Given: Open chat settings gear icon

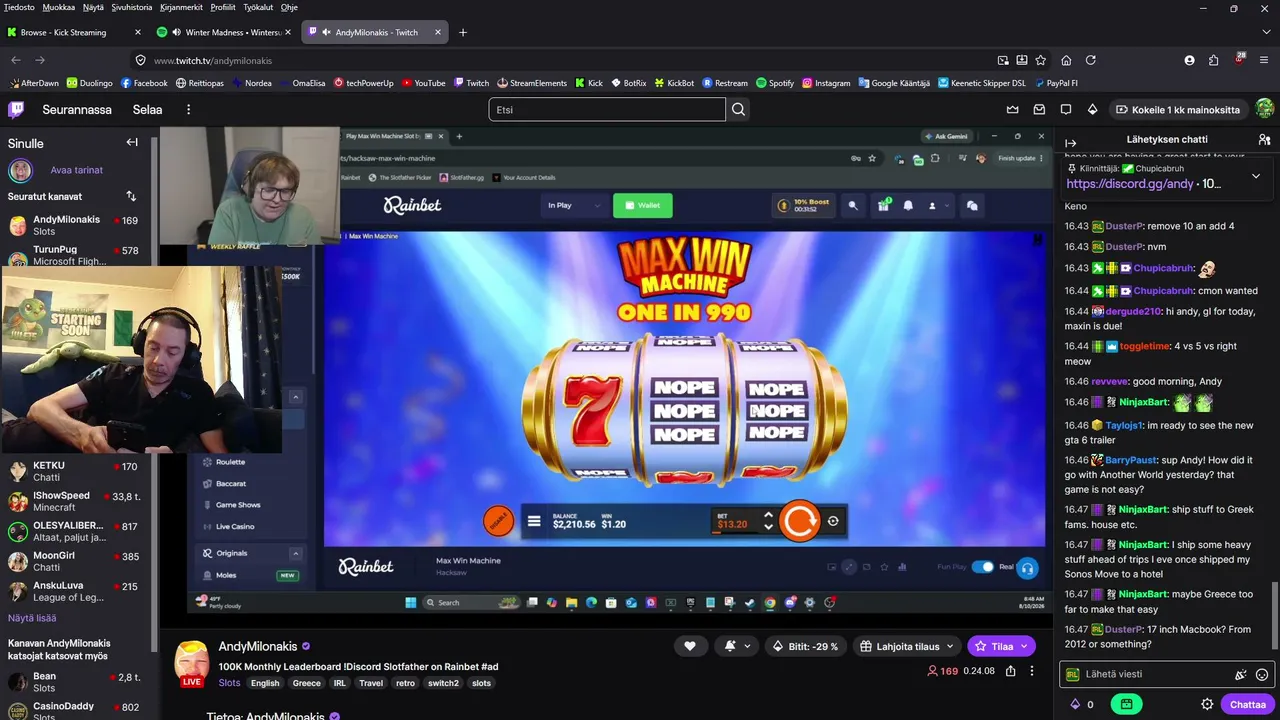Looking at the screenshot, I should point(1207,704).
